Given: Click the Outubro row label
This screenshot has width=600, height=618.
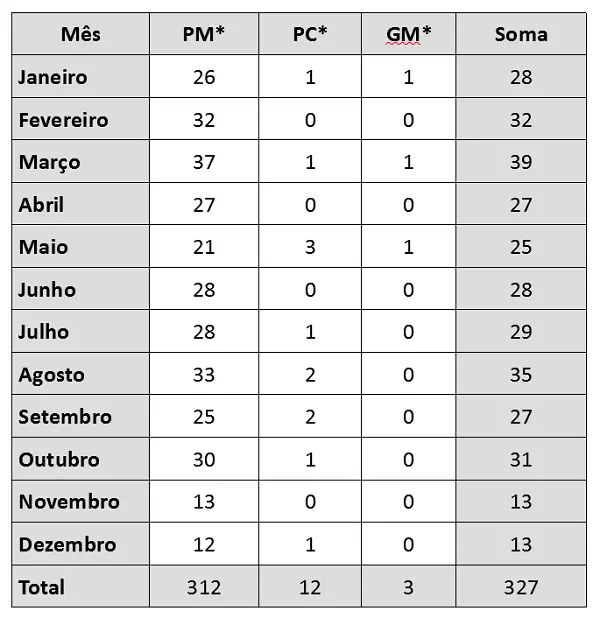Looking at the screenshot, I should [x=59, y=460].
